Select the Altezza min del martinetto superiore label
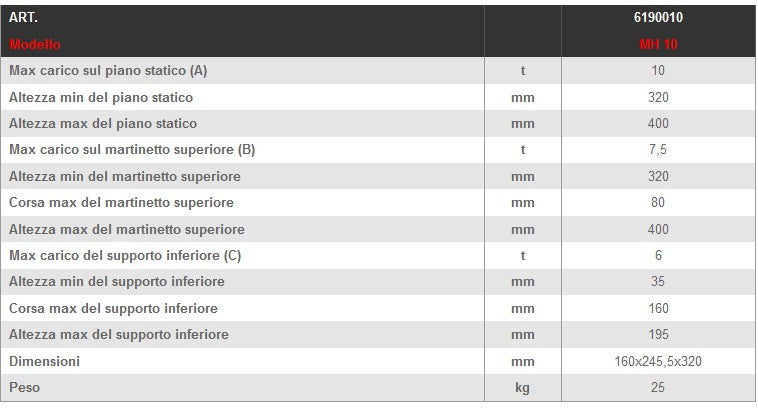The height and width of the screenshot is (408, 758). coord(125,177)
